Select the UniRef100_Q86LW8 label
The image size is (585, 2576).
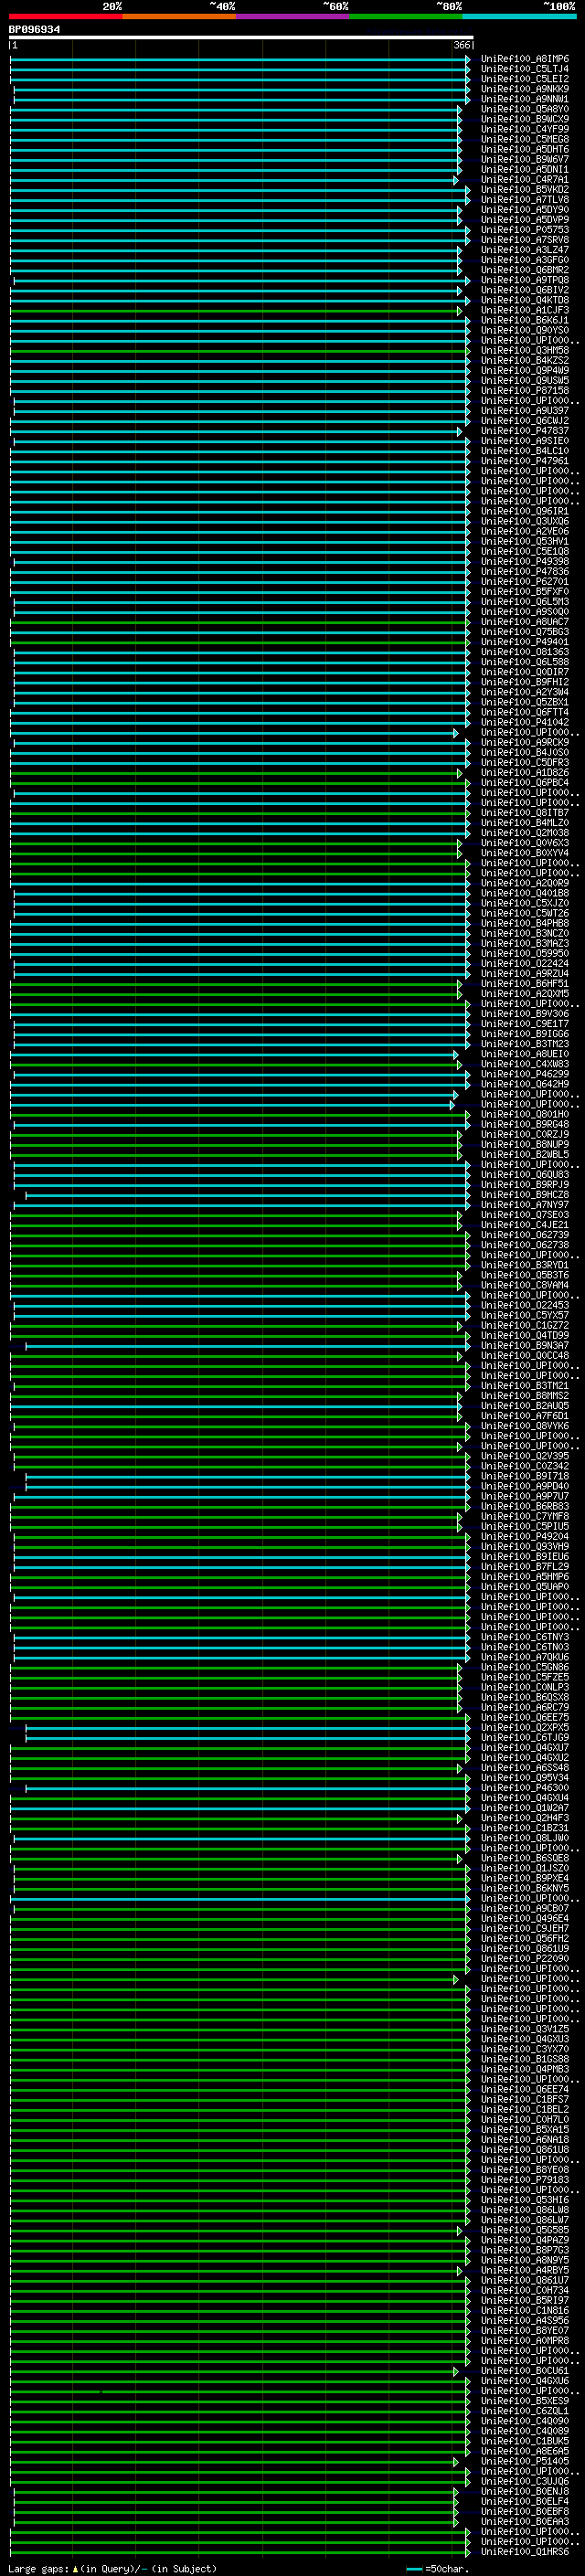[x=525, y=2210]
